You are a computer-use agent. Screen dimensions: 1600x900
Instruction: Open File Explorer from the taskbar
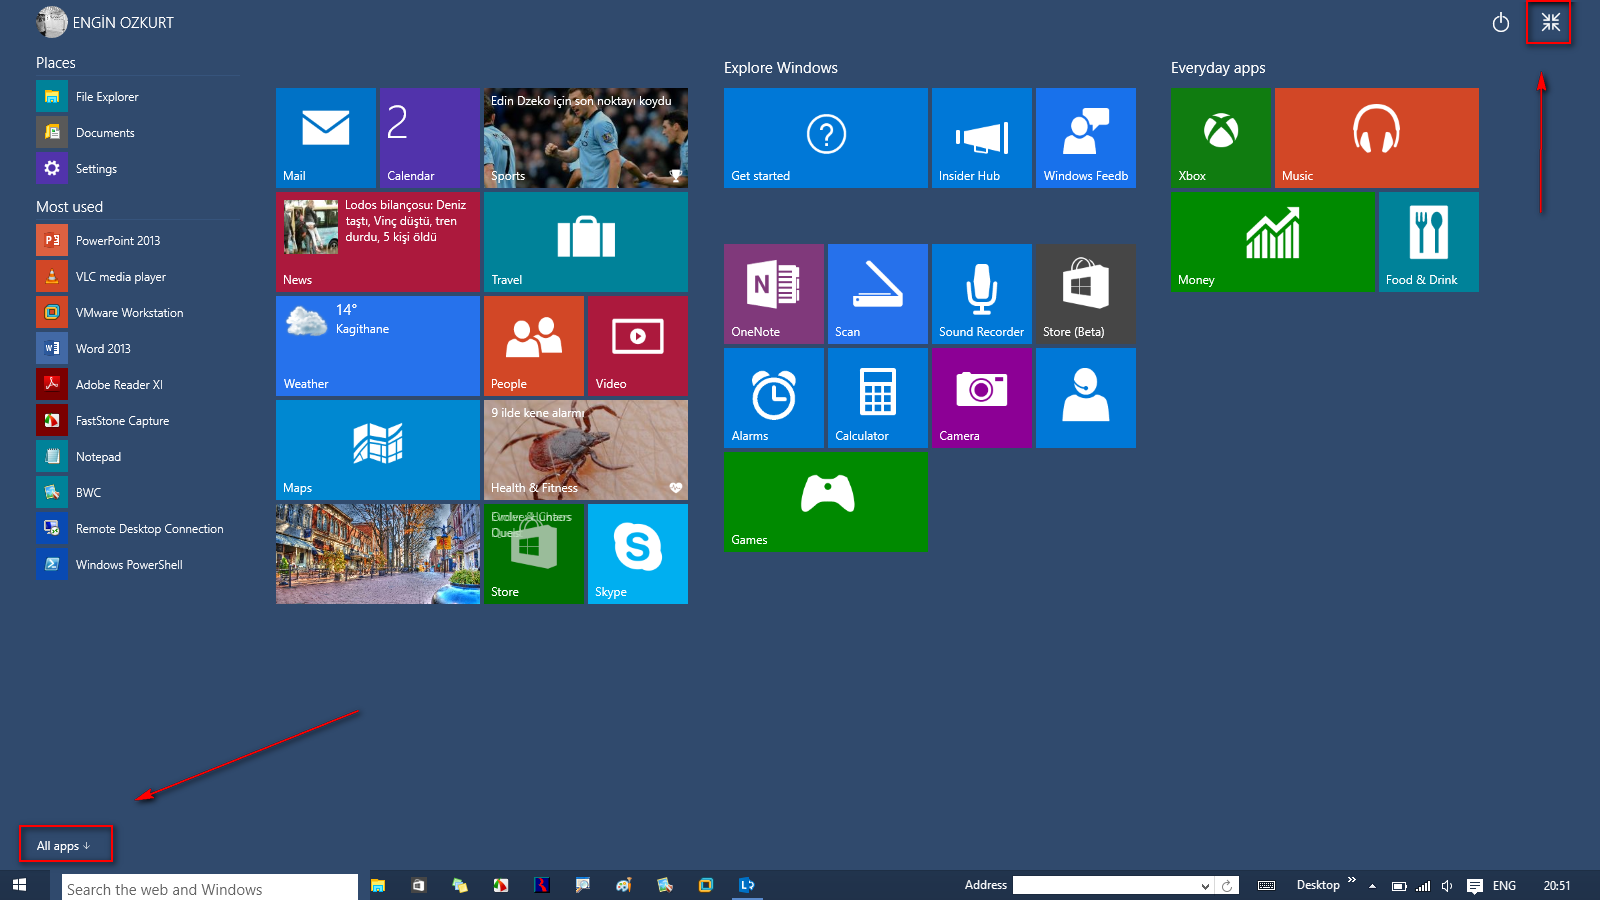point(378,885)
